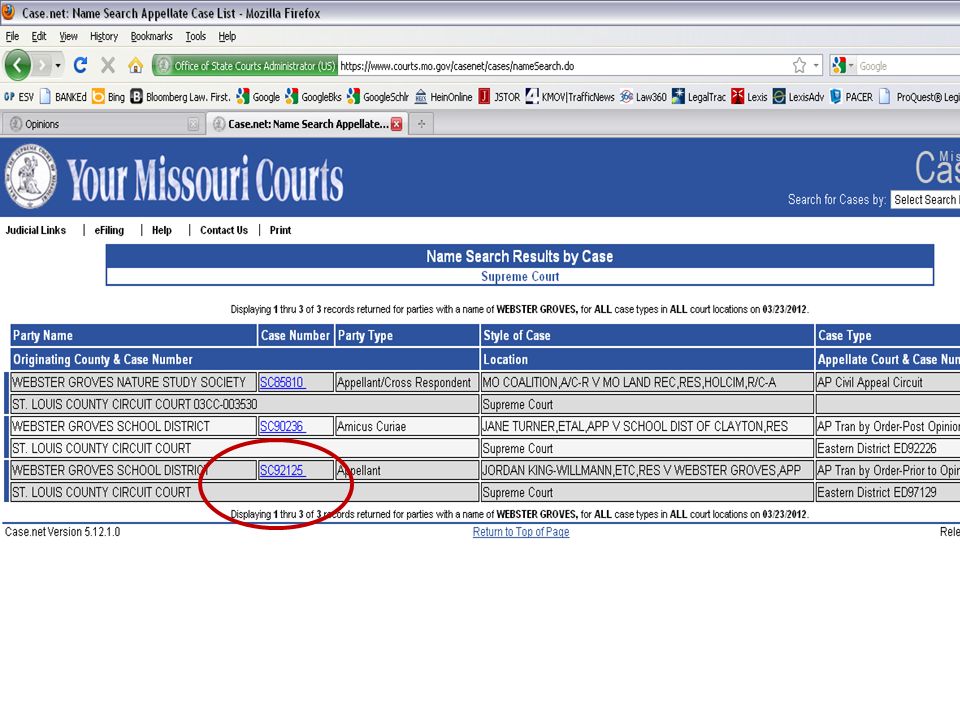Click the Missouri Supreme Court seal logo

coord(31,177)
